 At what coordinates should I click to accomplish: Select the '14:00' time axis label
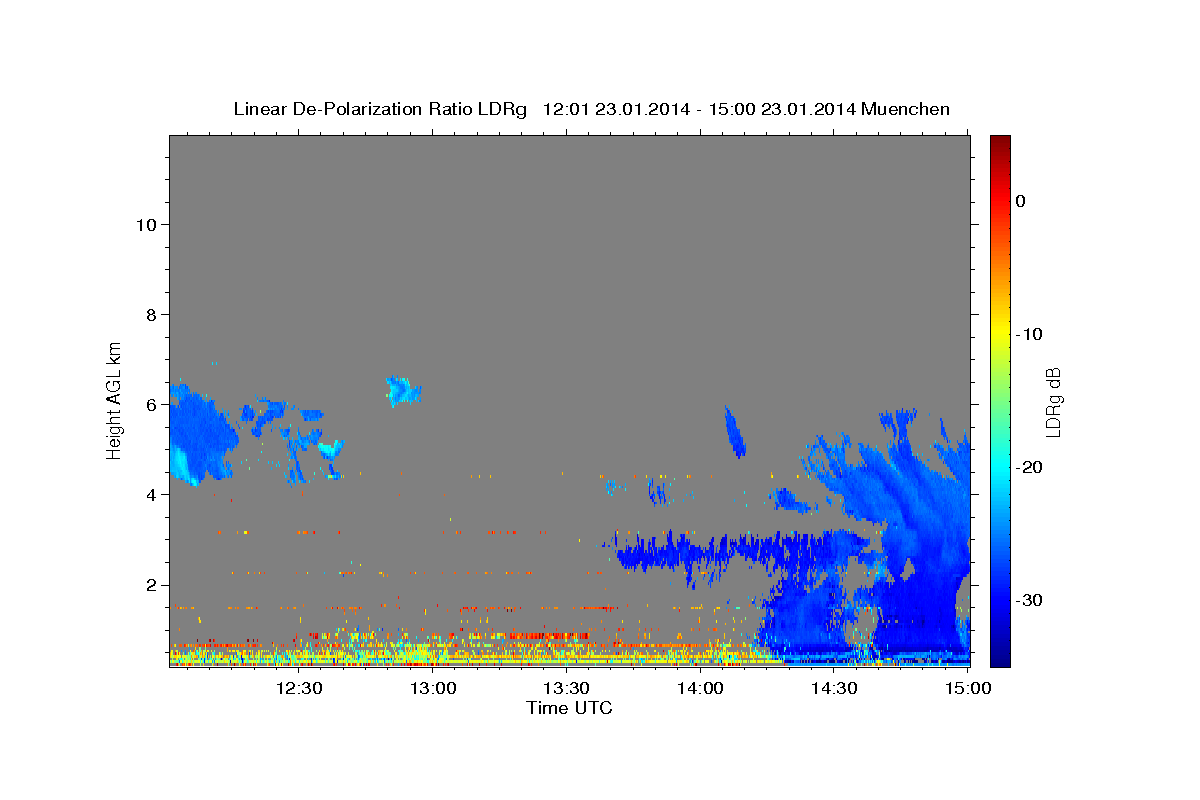pyautogui.click(x=700, y=688)
